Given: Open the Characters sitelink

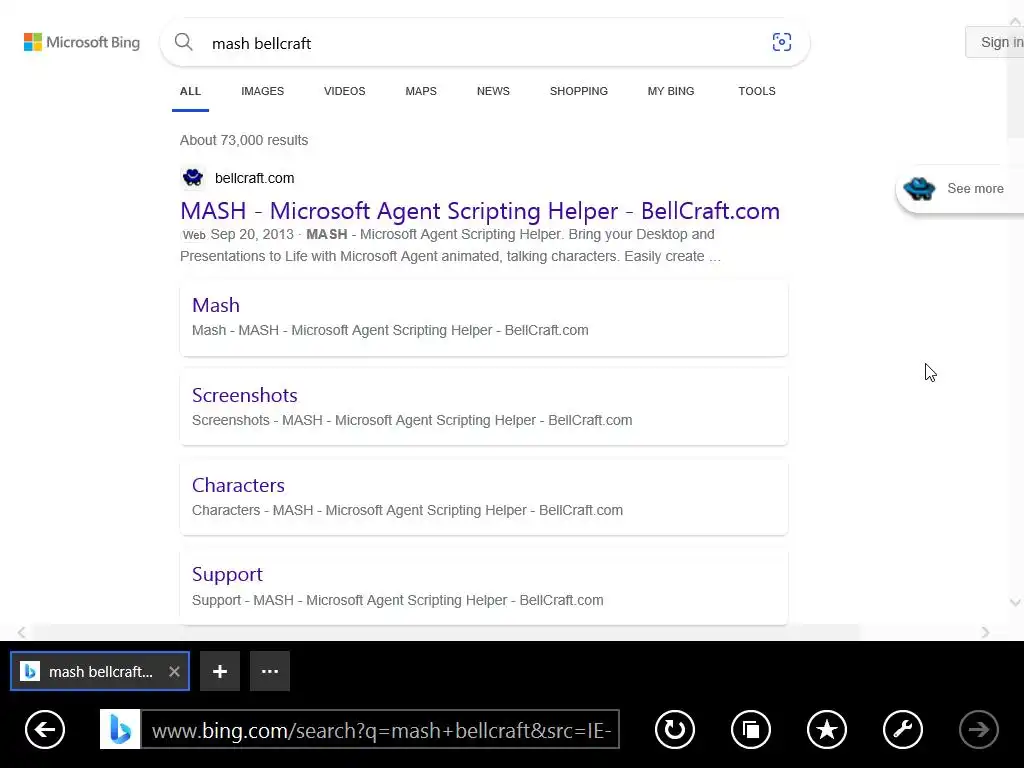Looking at the screenshot, I should point(238,485).
